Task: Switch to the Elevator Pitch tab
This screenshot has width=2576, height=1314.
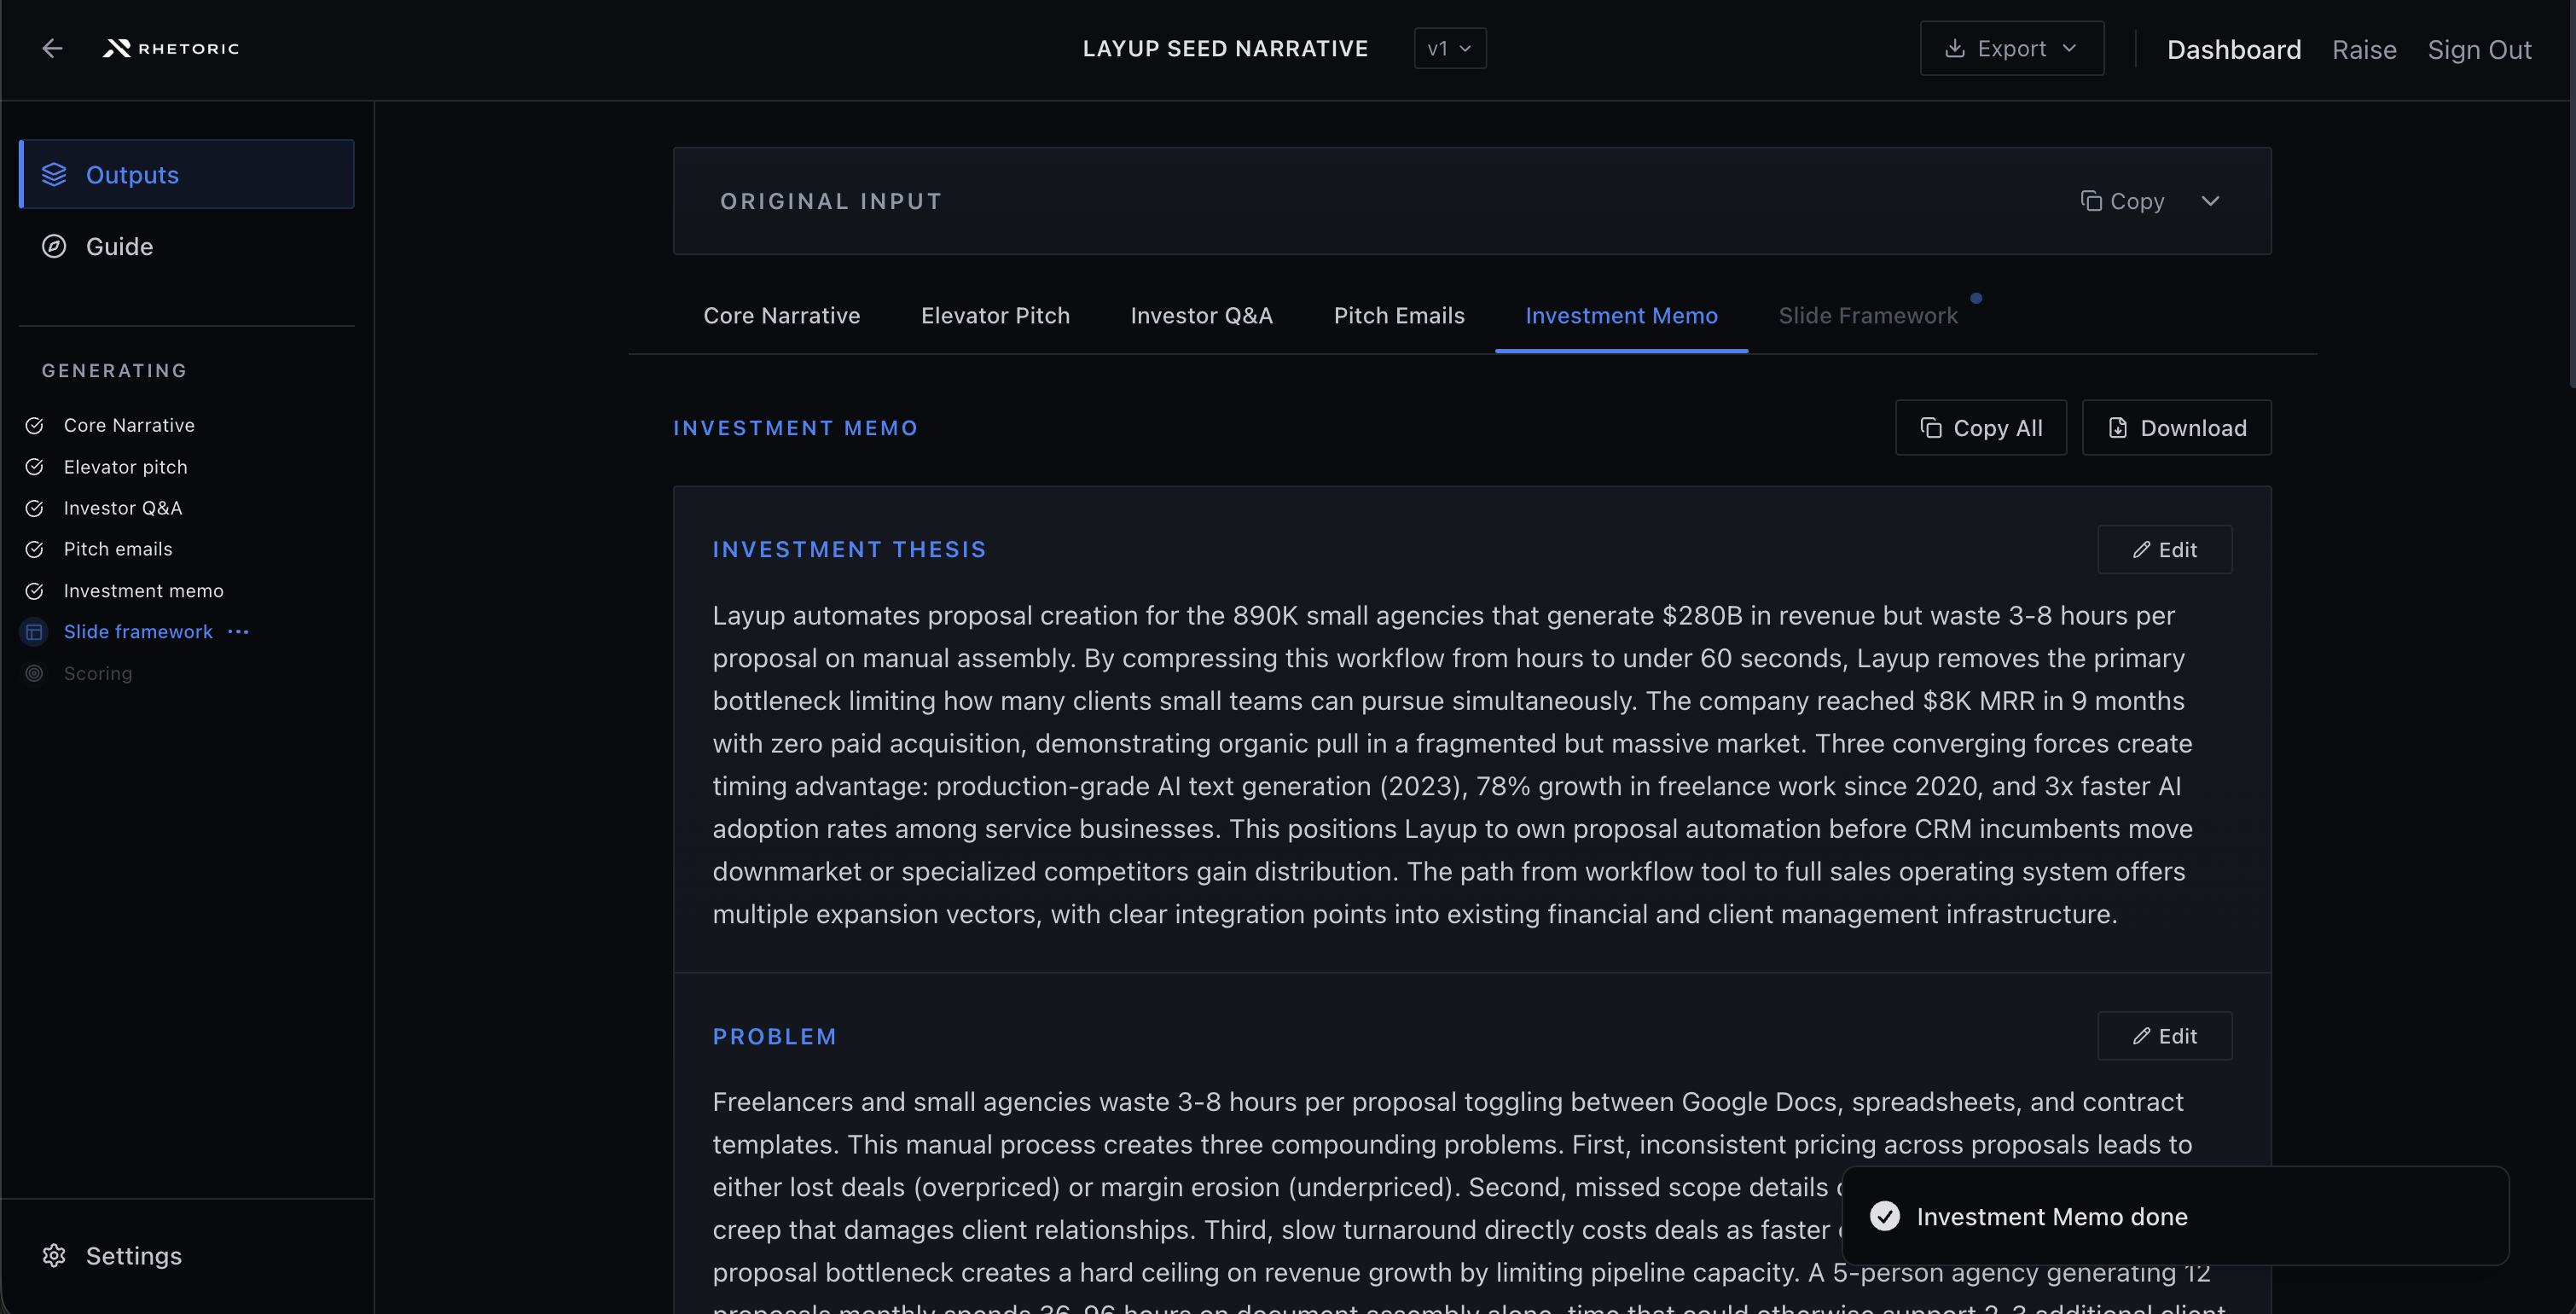Action: tap(994, 316)
